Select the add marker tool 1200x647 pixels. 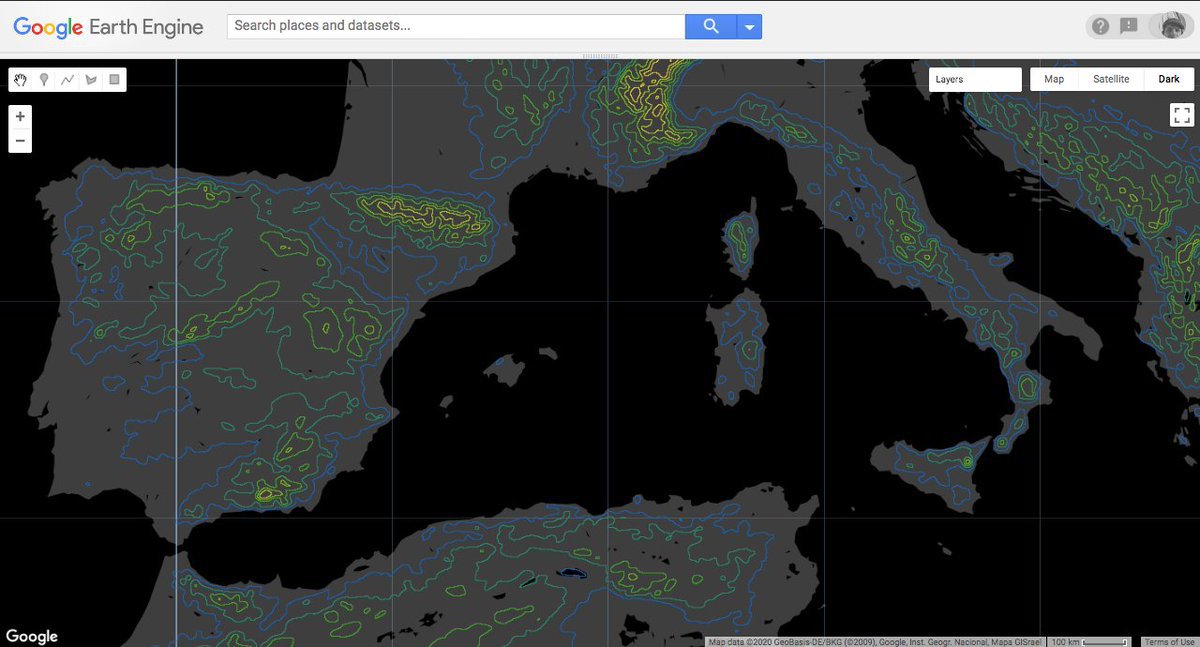(x=44, y=80)
